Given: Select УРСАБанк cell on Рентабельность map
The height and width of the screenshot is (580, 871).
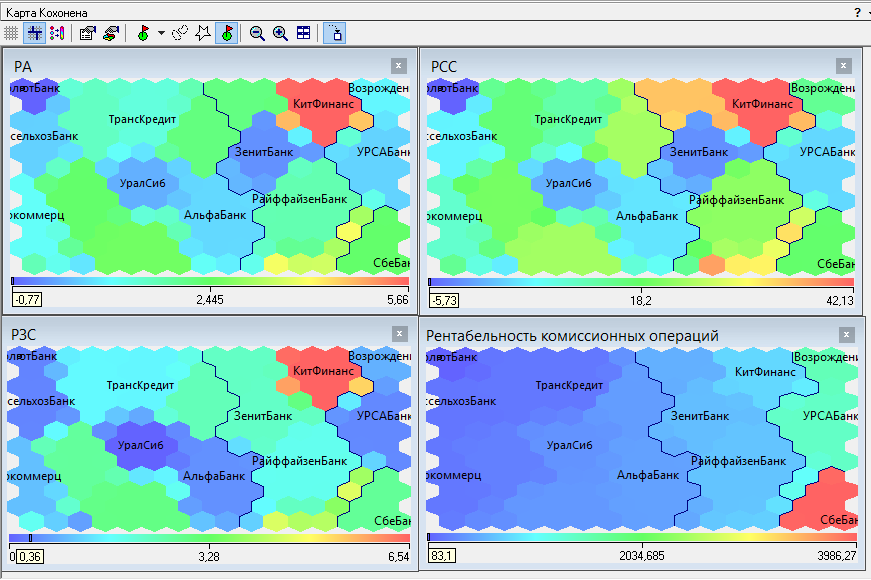Looking at the screenshot, I should tap(830, 416).
